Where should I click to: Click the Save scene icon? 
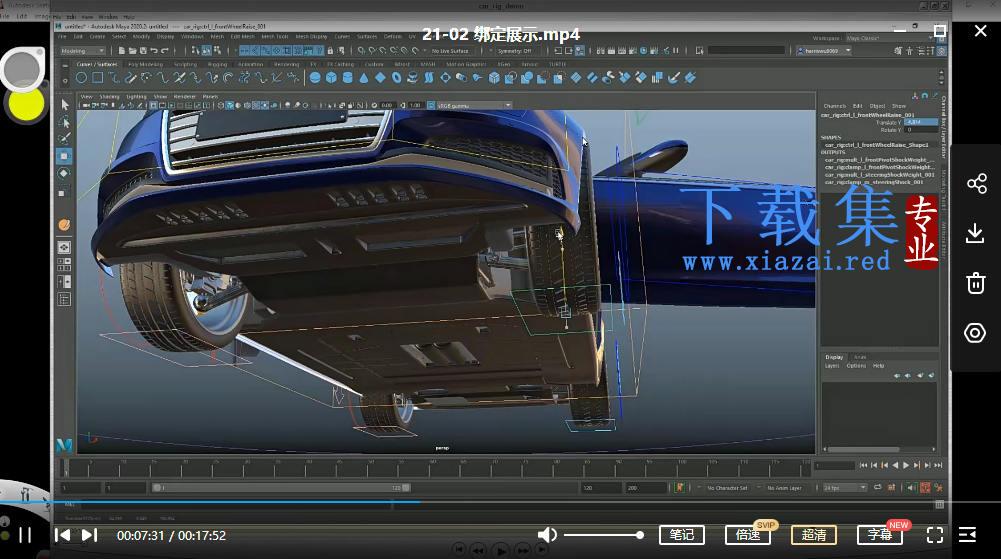143,50
